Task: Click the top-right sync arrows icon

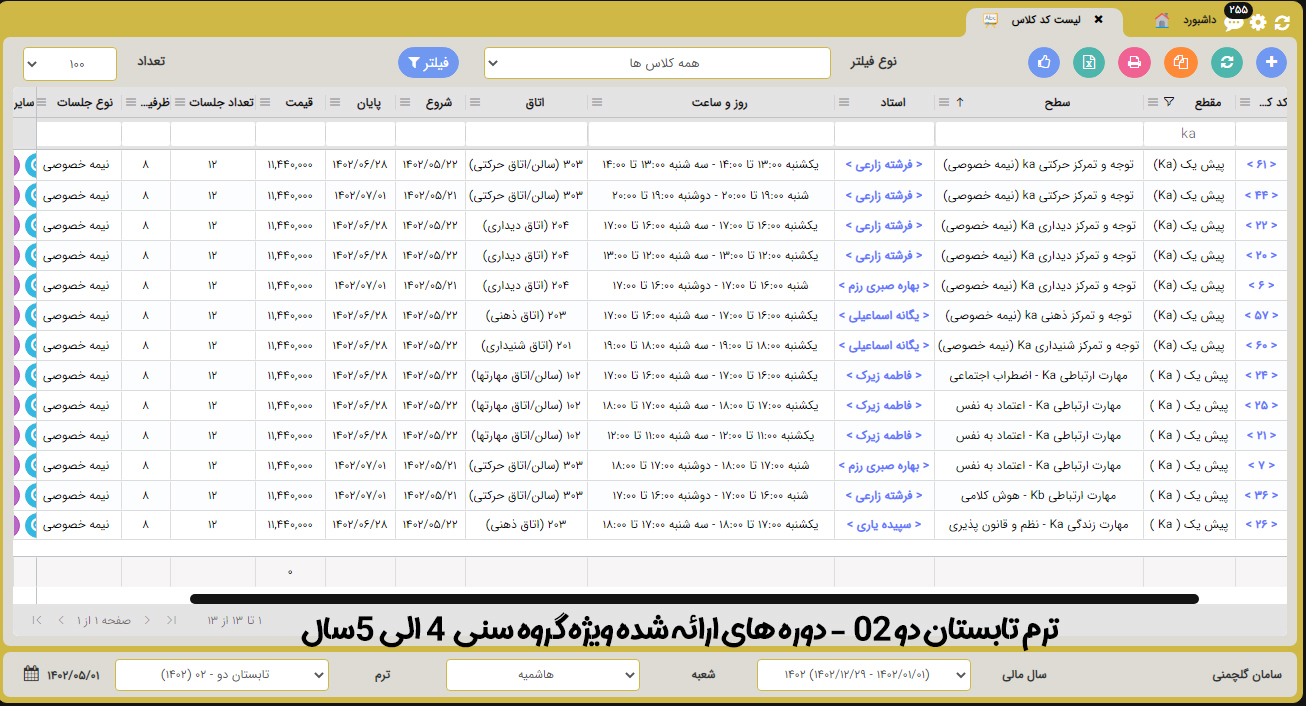Action: (1282, 22)
